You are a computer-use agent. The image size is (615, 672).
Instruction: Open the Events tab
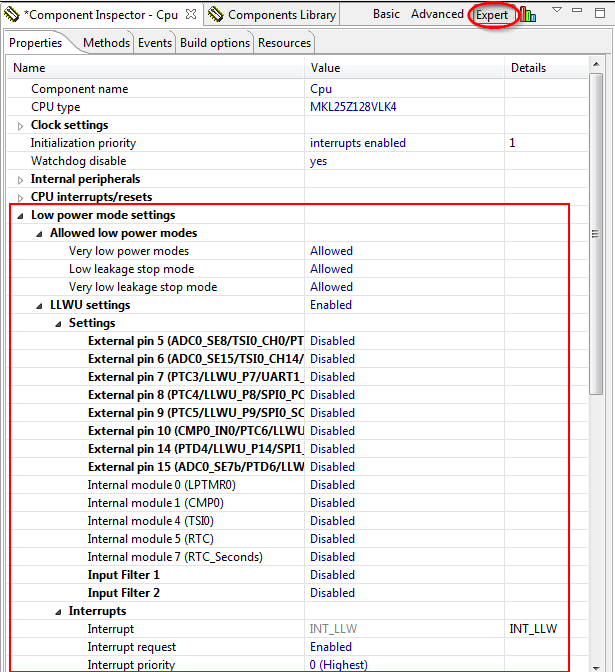pyautogui.click(x=155, y=43)
